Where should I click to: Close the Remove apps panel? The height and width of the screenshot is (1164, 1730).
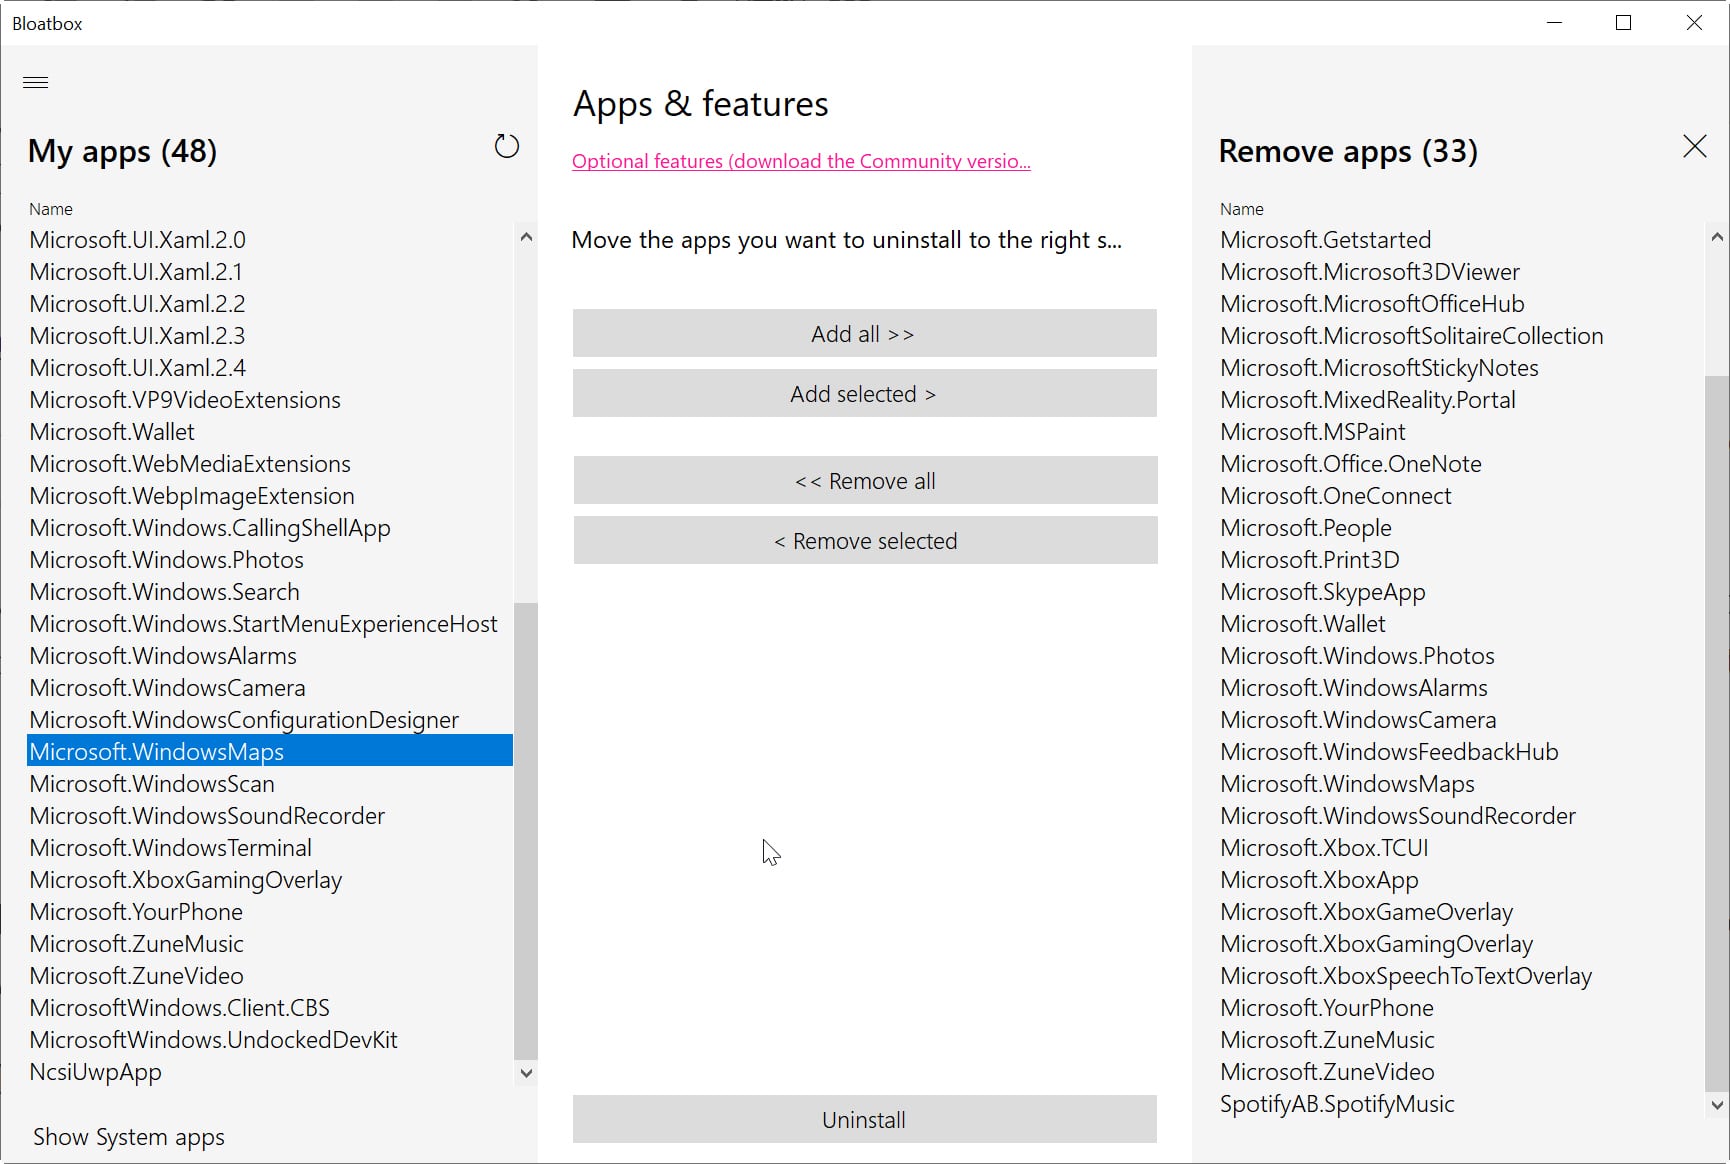point(1694,146)
